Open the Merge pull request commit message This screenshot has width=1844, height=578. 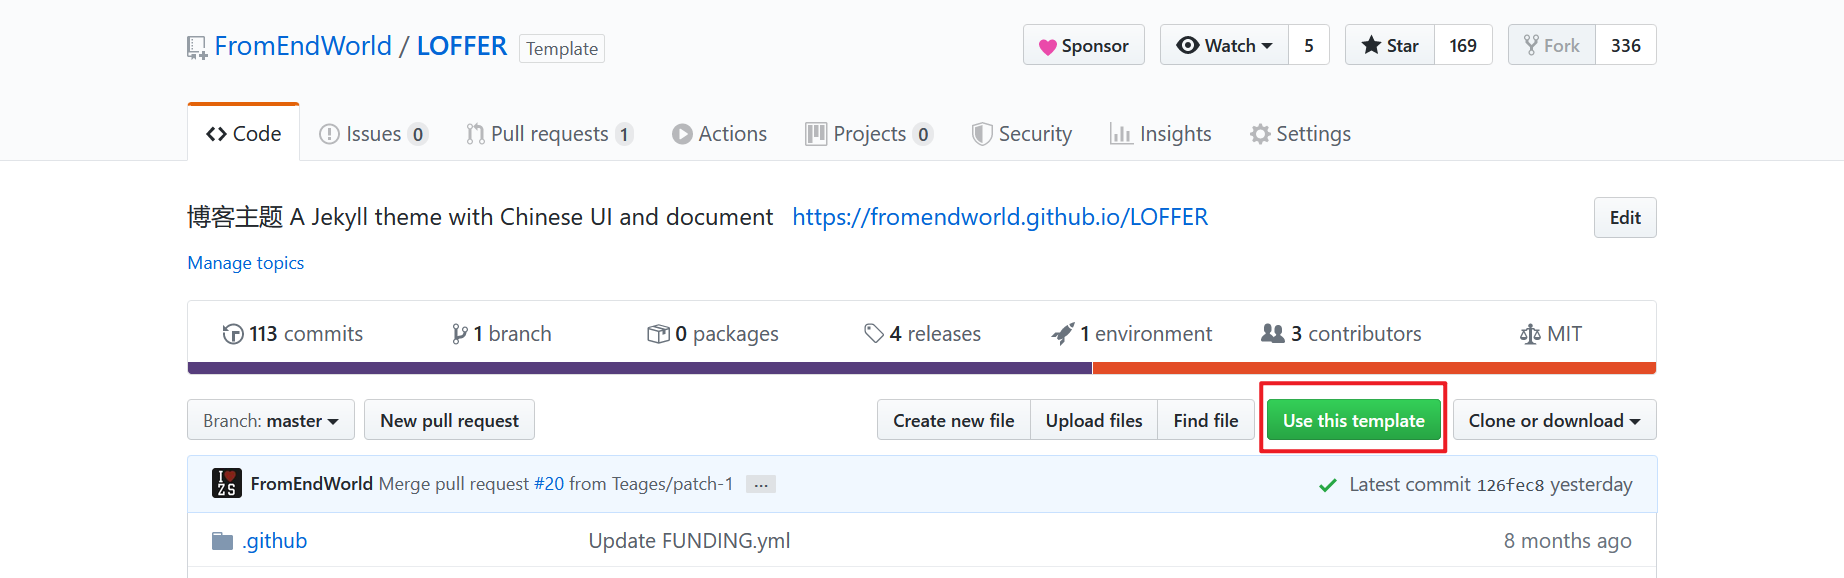(454, 484)
